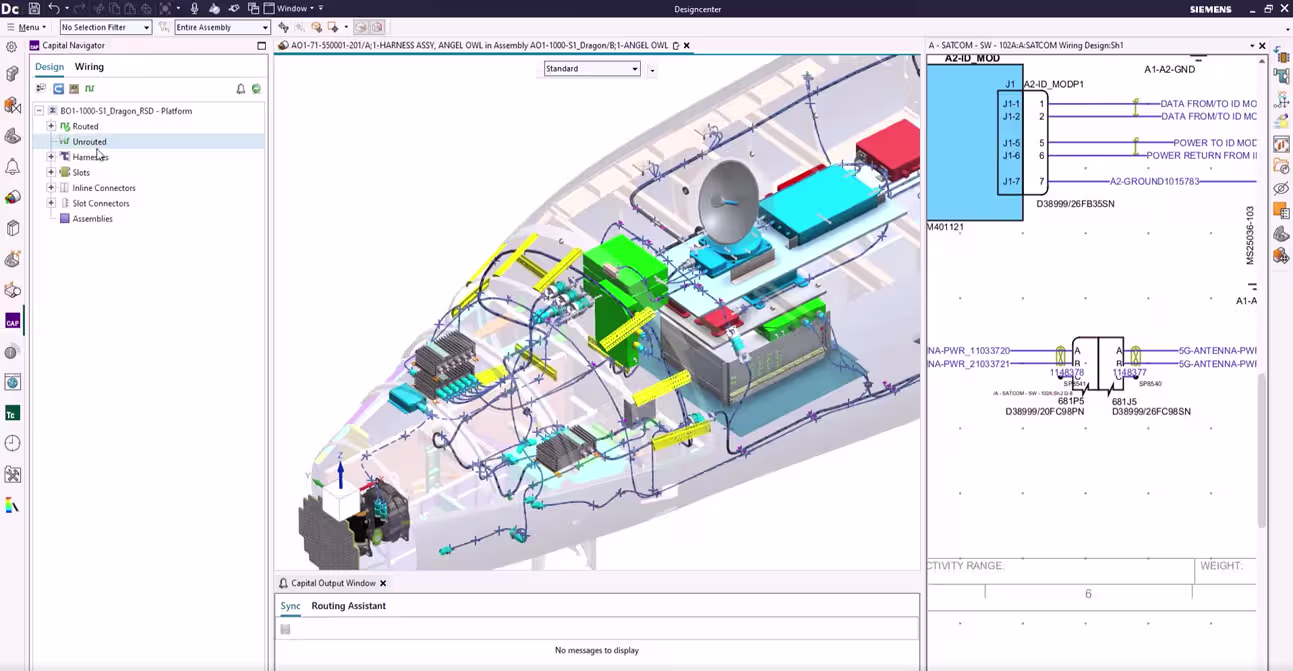This screenshot has width=1293, height=671.
Task: Click the red box component in 3D view
Action: coord(887,148)
